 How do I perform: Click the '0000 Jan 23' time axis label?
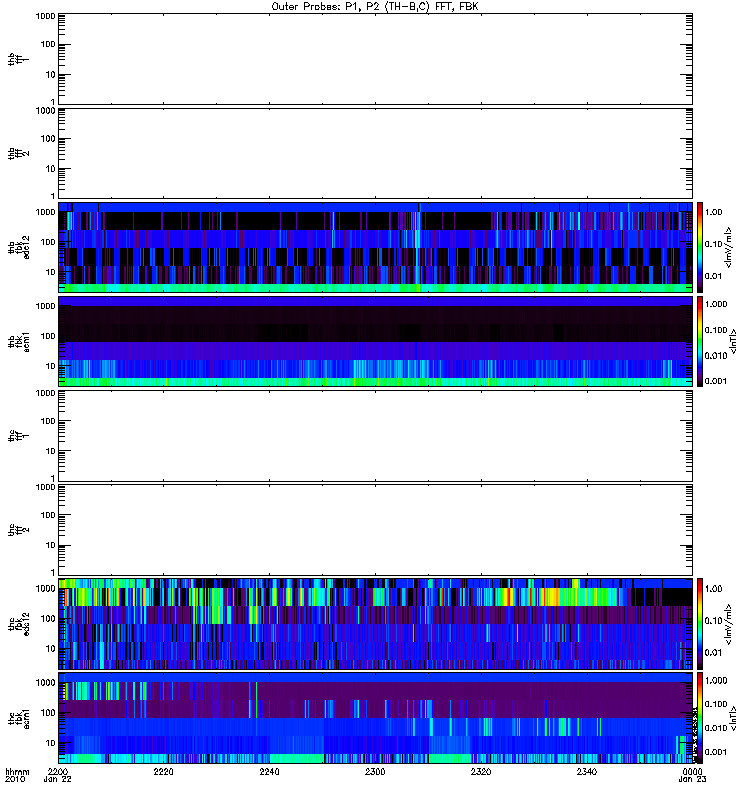[692, 776]
